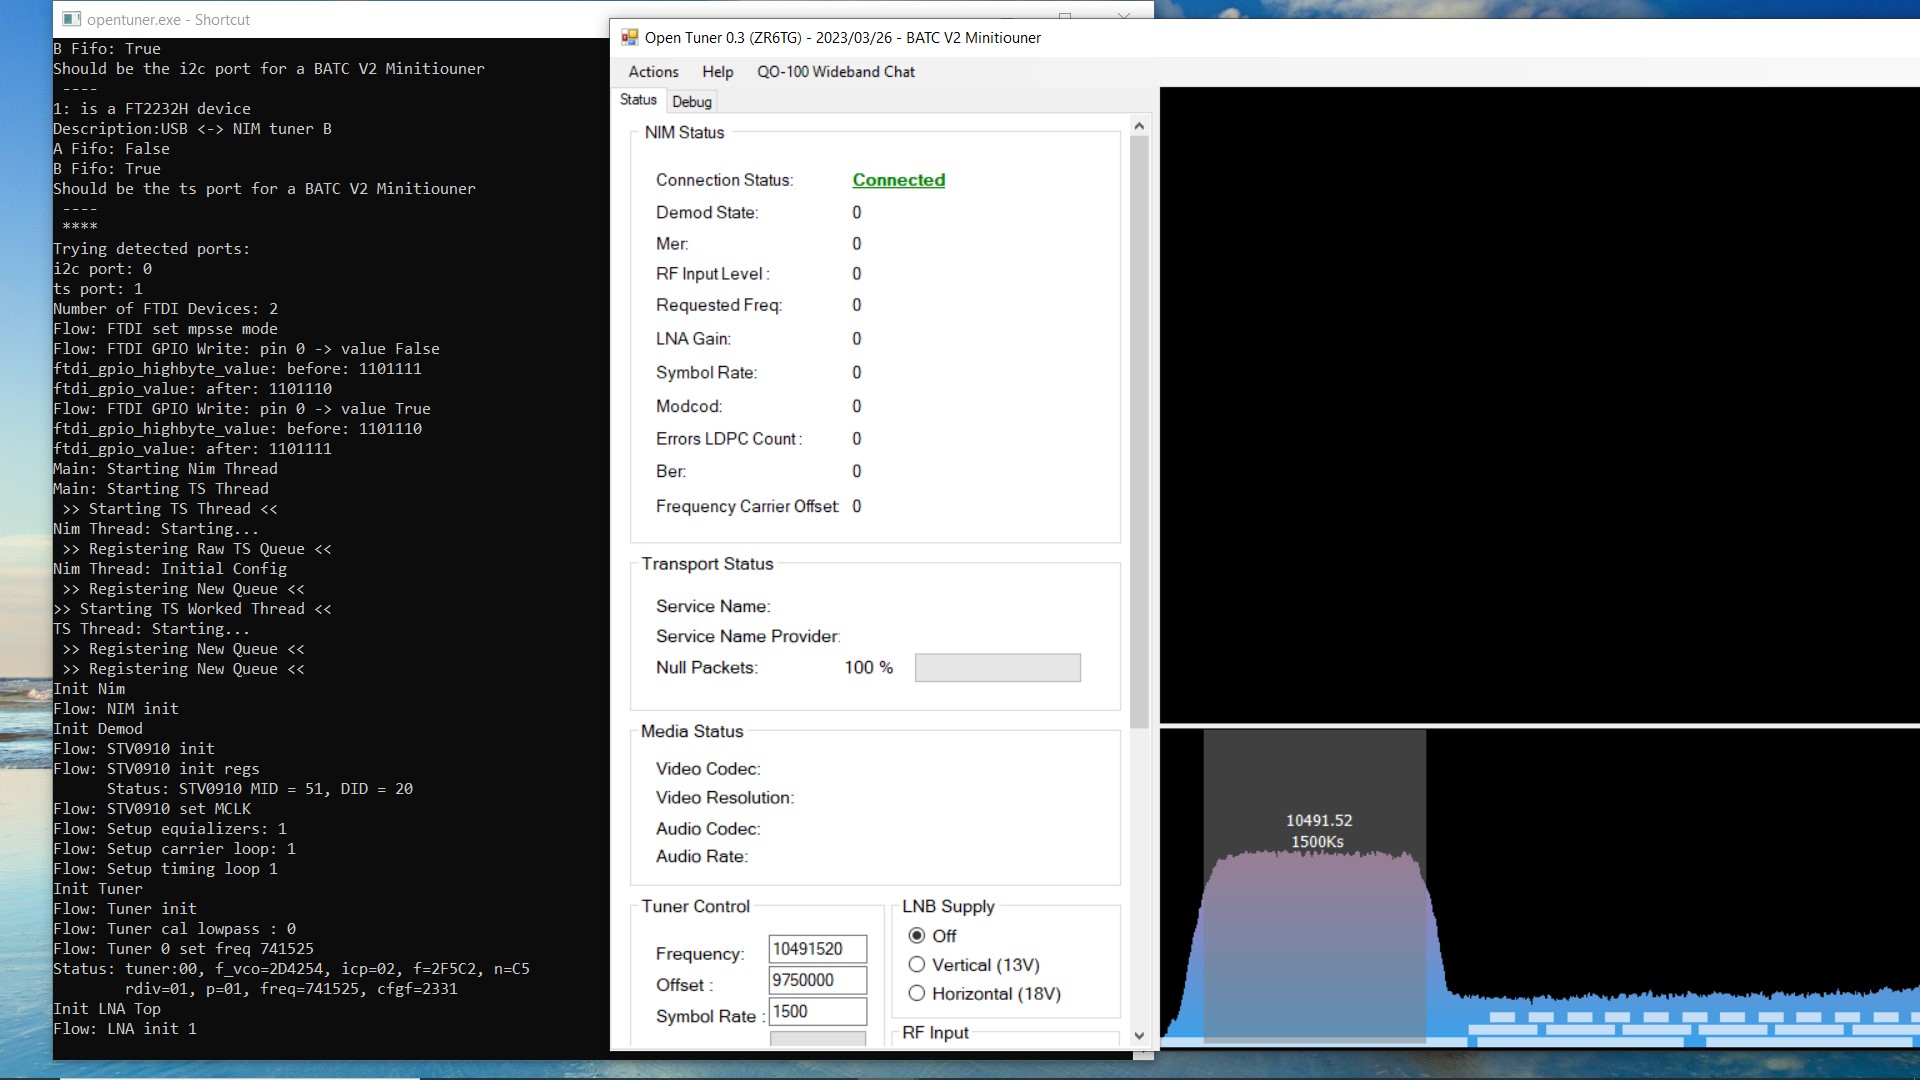The height and width of the screenshot is (1080, 1920).
Task: Open the QO-100 Wideband Chat menu
Action: (x=836, y=72)
